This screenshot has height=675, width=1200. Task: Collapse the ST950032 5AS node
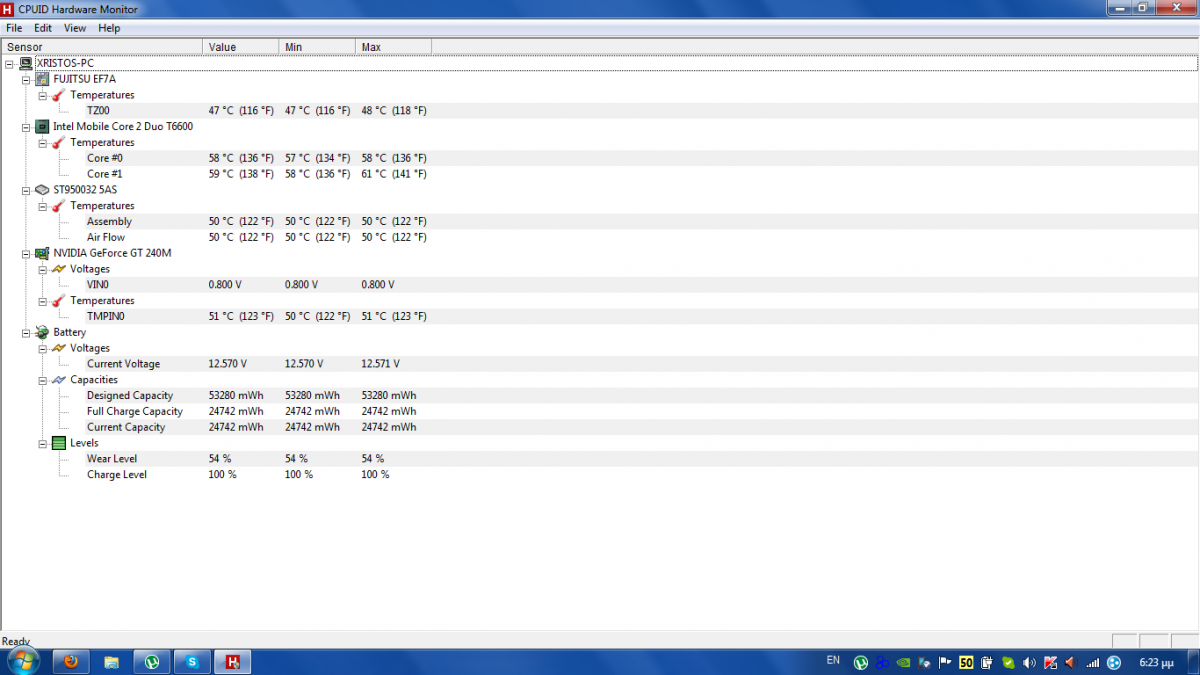tap(27, 190)
